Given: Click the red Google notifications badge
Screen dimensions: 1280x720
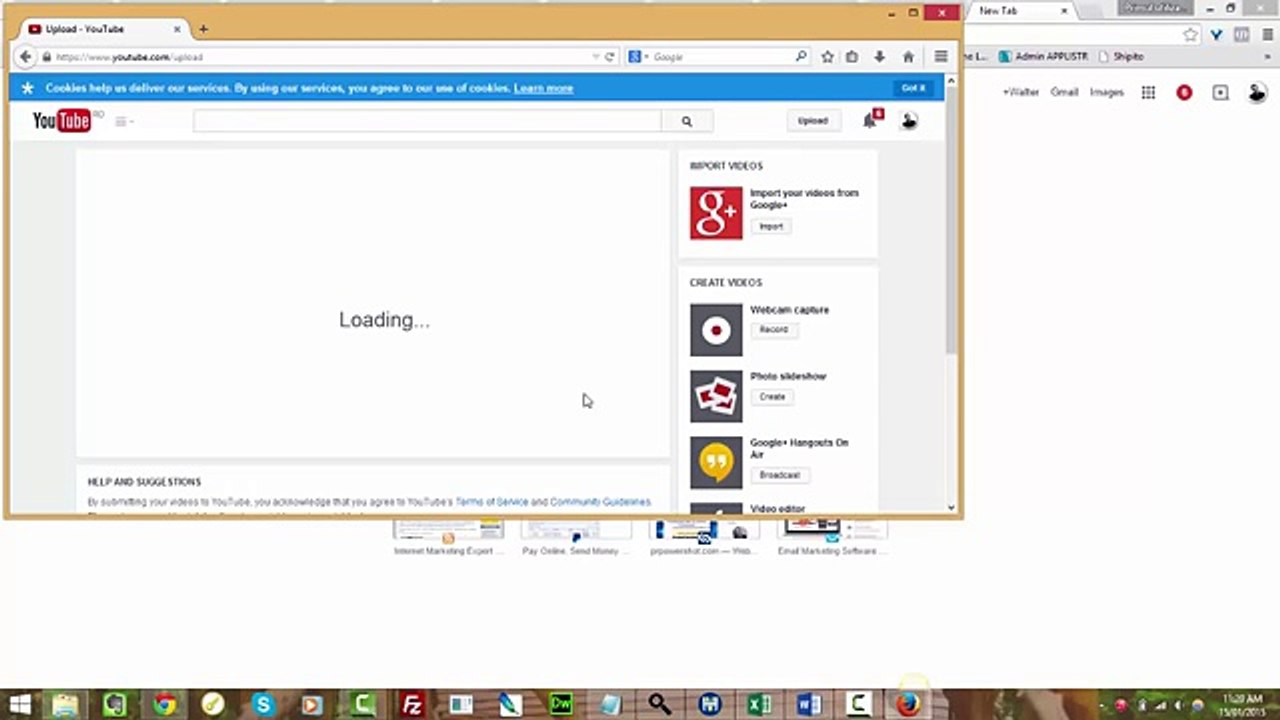Looking at the screenshot, I should click(x=1184, y=93).
